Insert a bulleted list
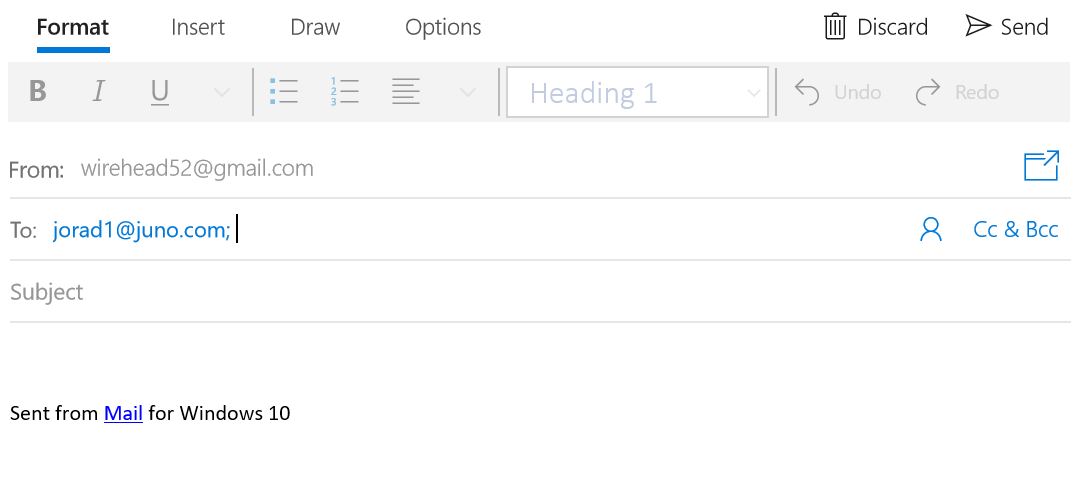The image size is (1082, 477). coord(284,92)
